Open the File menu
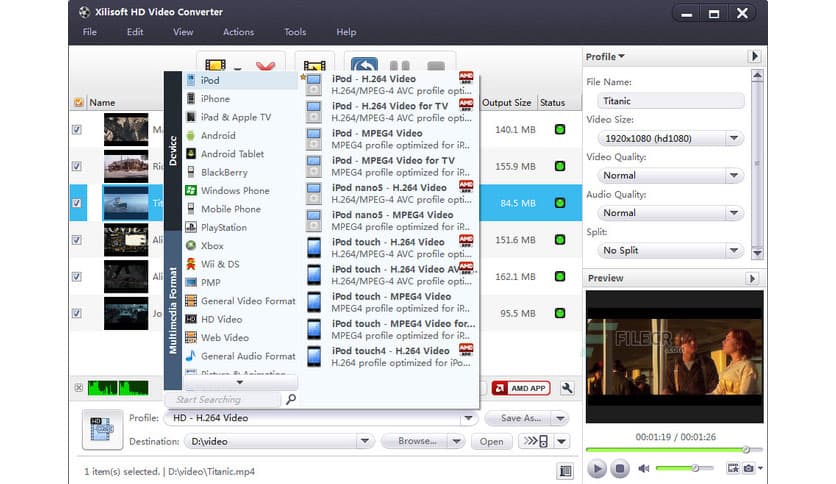Image resolution: width=836 pixels, height=484 pixels. coord(90,32)
